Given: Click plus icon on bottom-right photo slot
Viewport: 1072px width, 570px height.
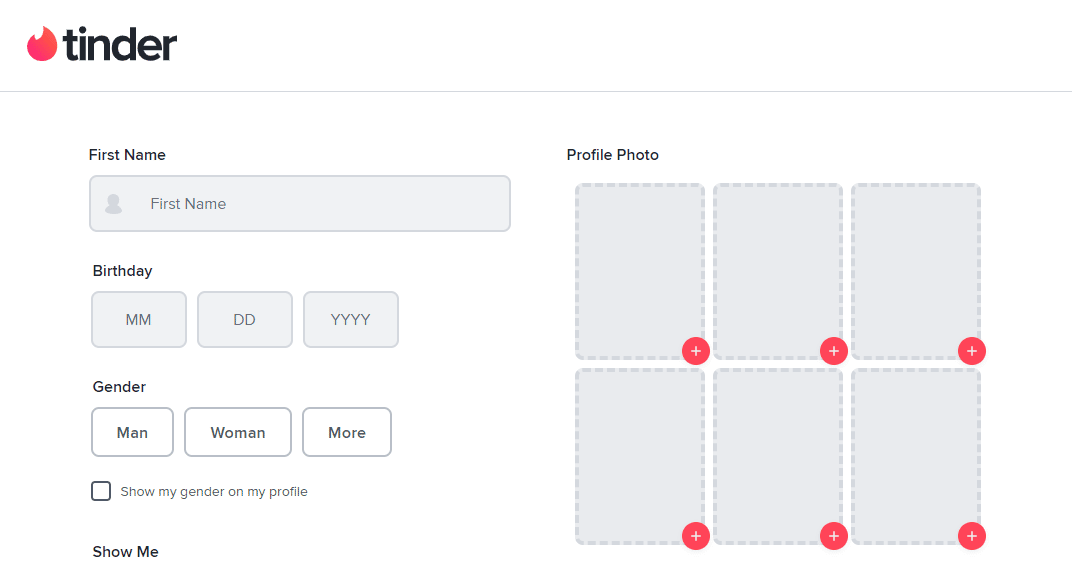Looking at the screenshot, I should (972, 536).
